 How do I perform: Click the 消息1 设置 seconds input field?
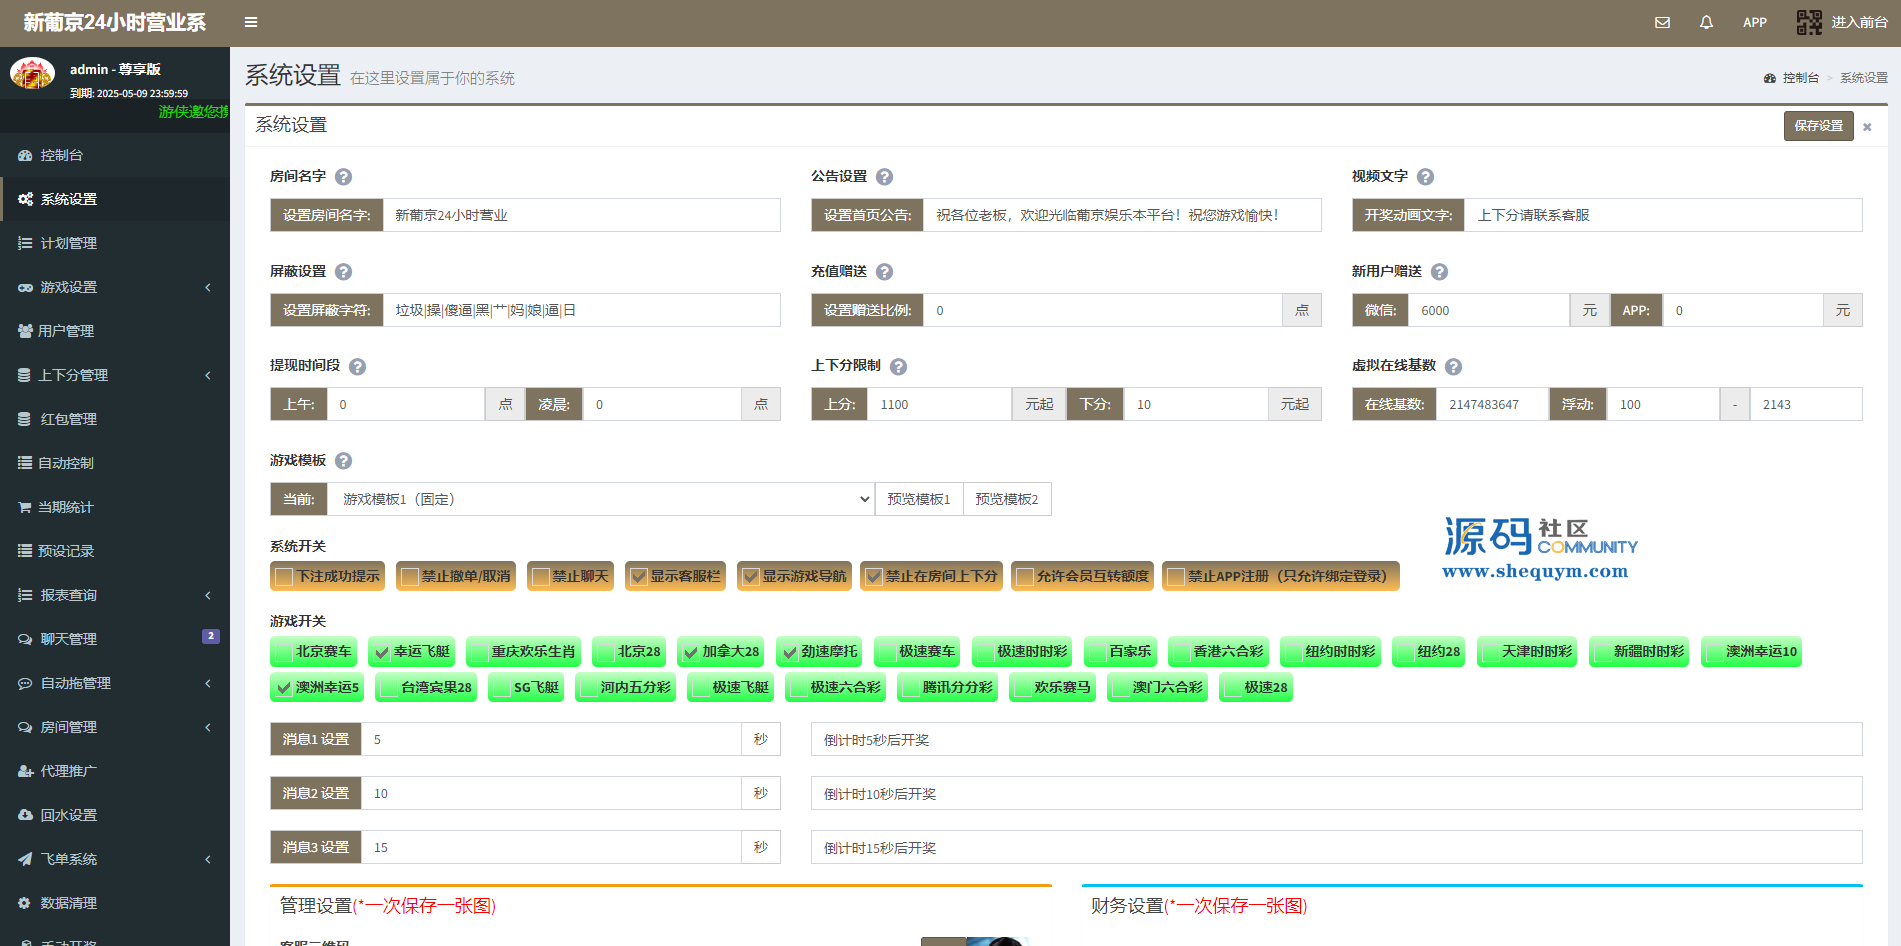551,739
